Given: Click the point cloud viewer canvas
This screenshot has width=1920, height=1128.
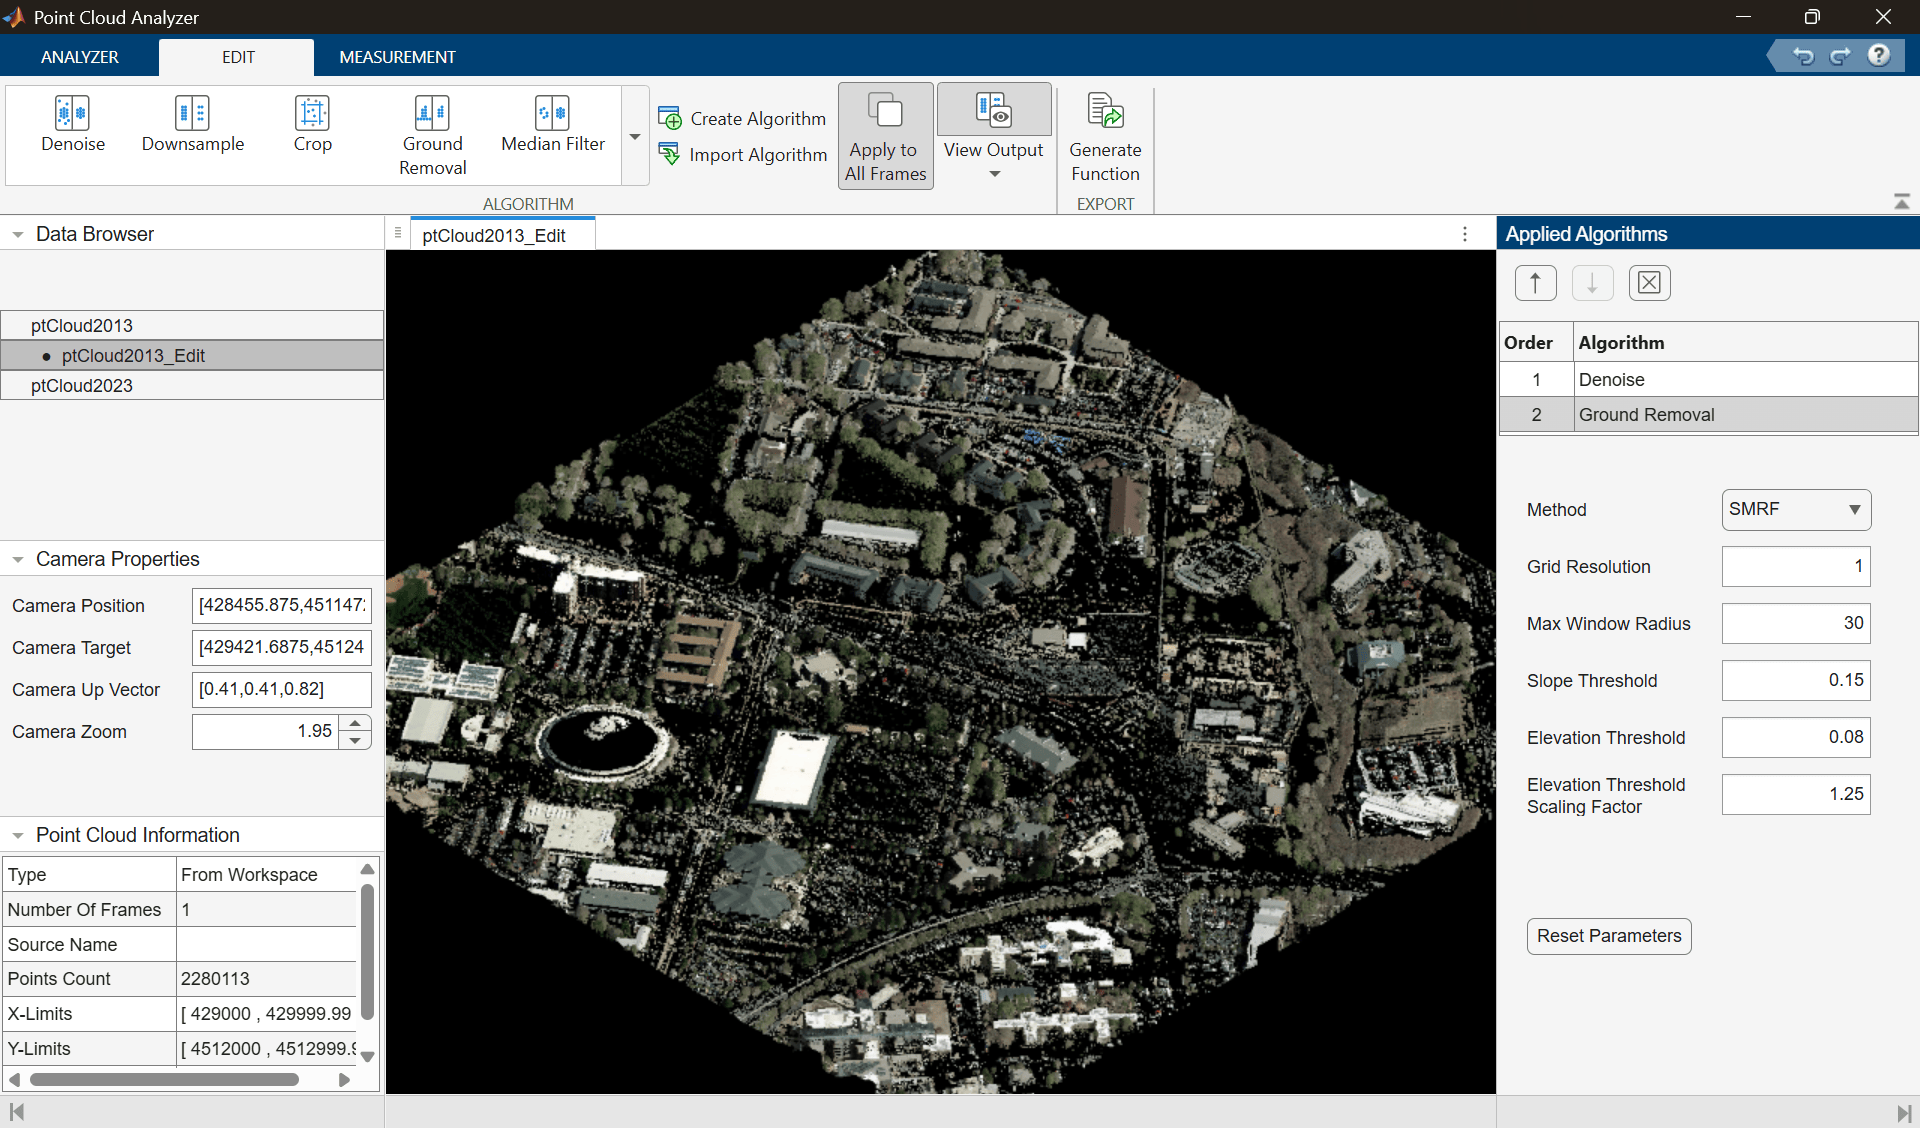Looking at the screenshot, I should [x=940, y=671].
